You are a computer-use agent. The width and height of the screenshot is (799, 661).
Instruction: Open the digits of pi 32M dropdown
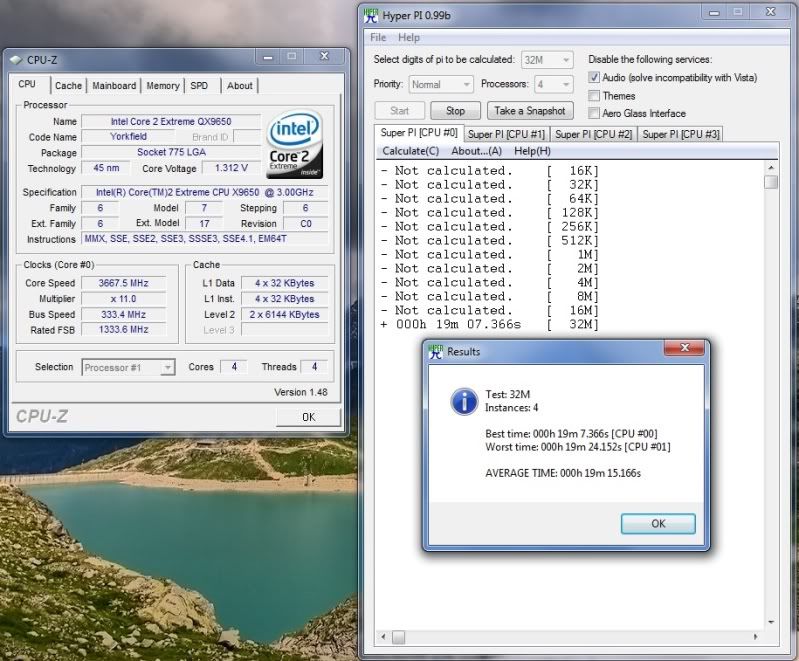click(547, 60)
